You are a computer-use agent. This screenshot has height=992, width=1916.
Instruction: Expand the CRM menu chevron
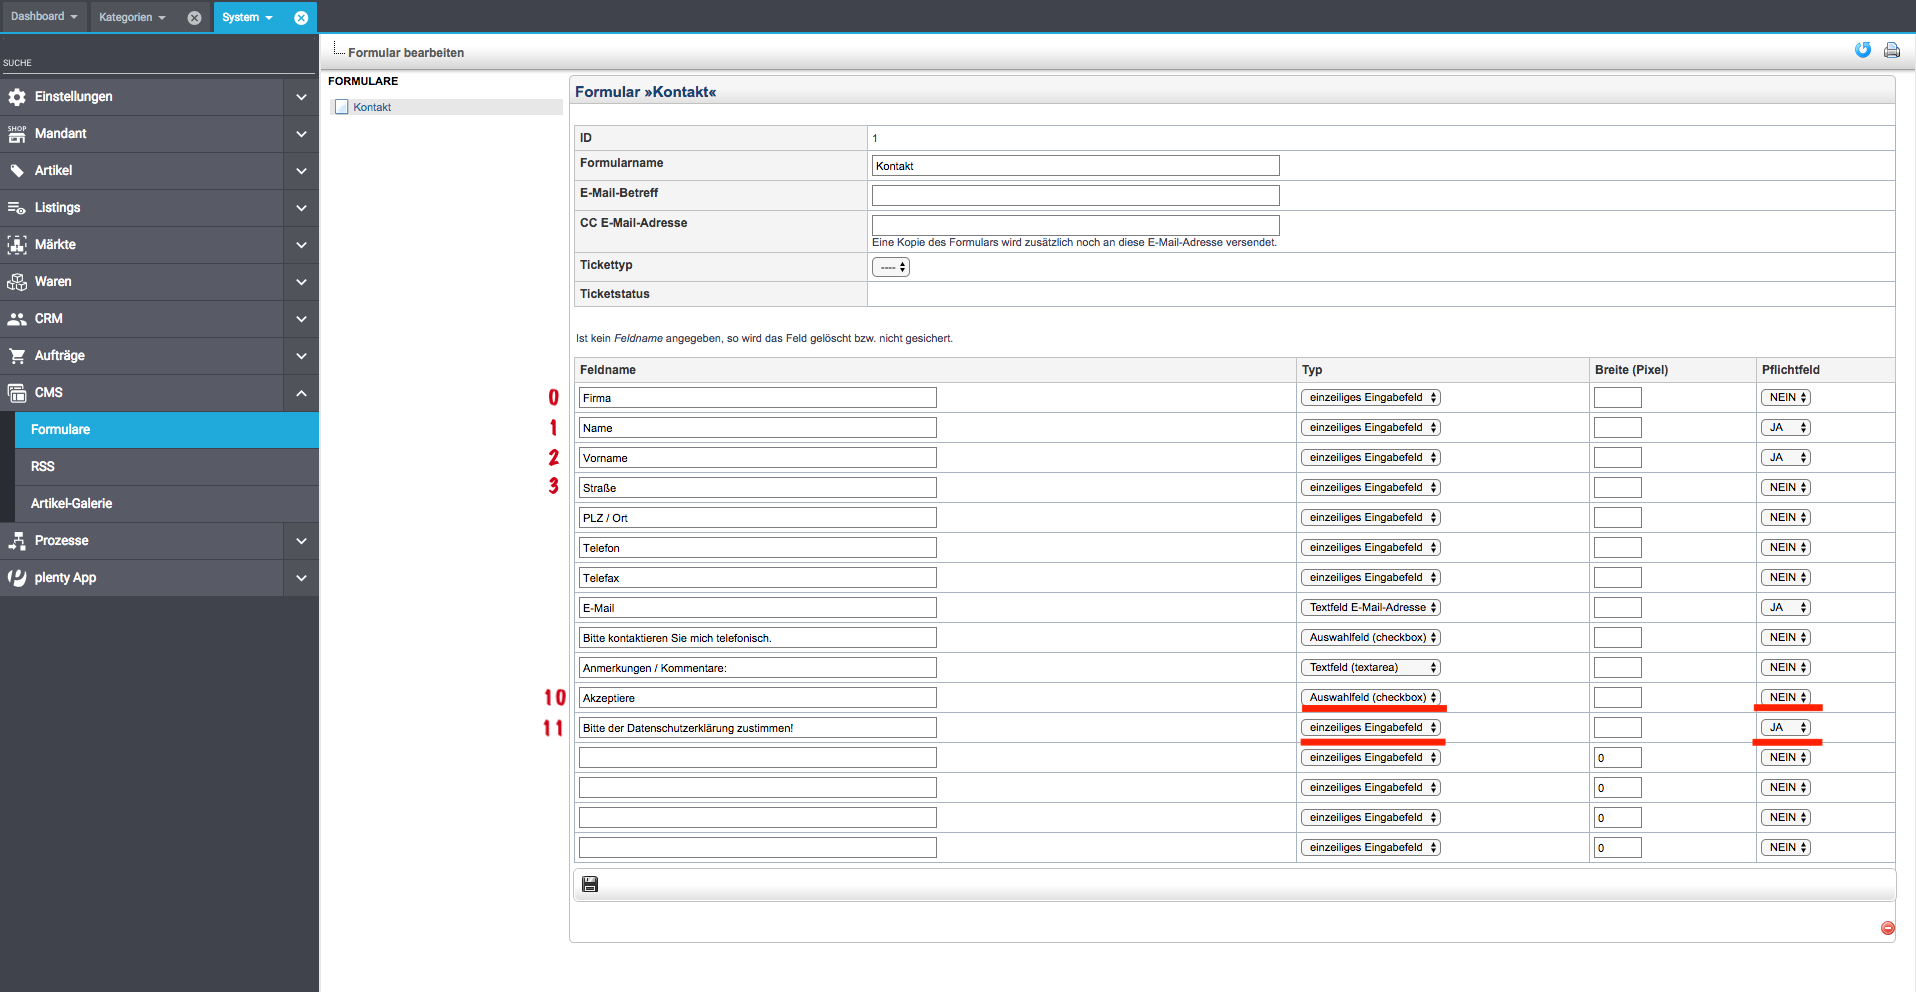pyautogui.click(x=301, y=319)
